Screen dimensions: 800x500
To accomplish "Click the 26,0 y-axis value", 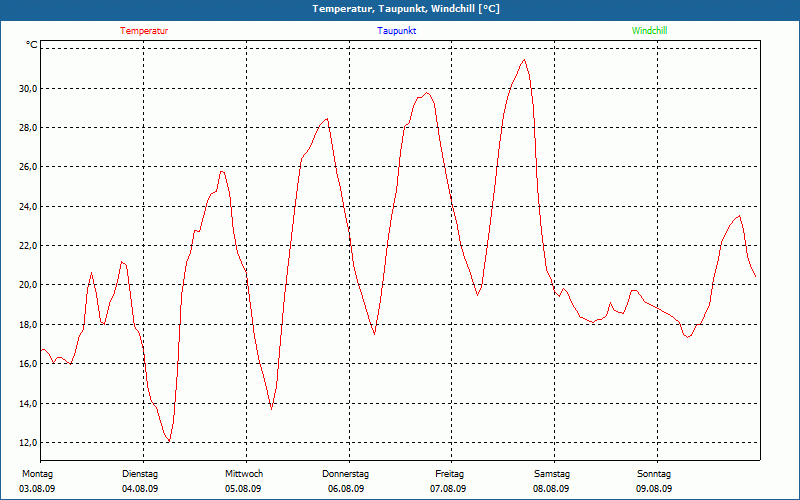I will pos(29,167).
